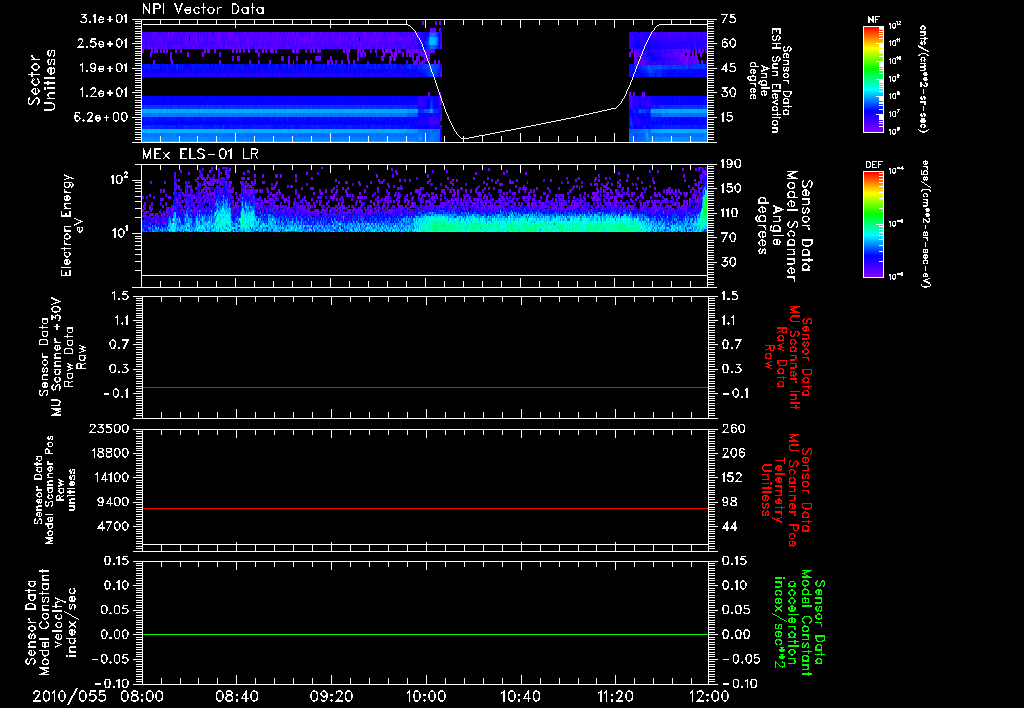Image resolution: width=1024 pixels, height=708 pixels.
Task: Click the 11:20 time tick label
Action: 615,696
